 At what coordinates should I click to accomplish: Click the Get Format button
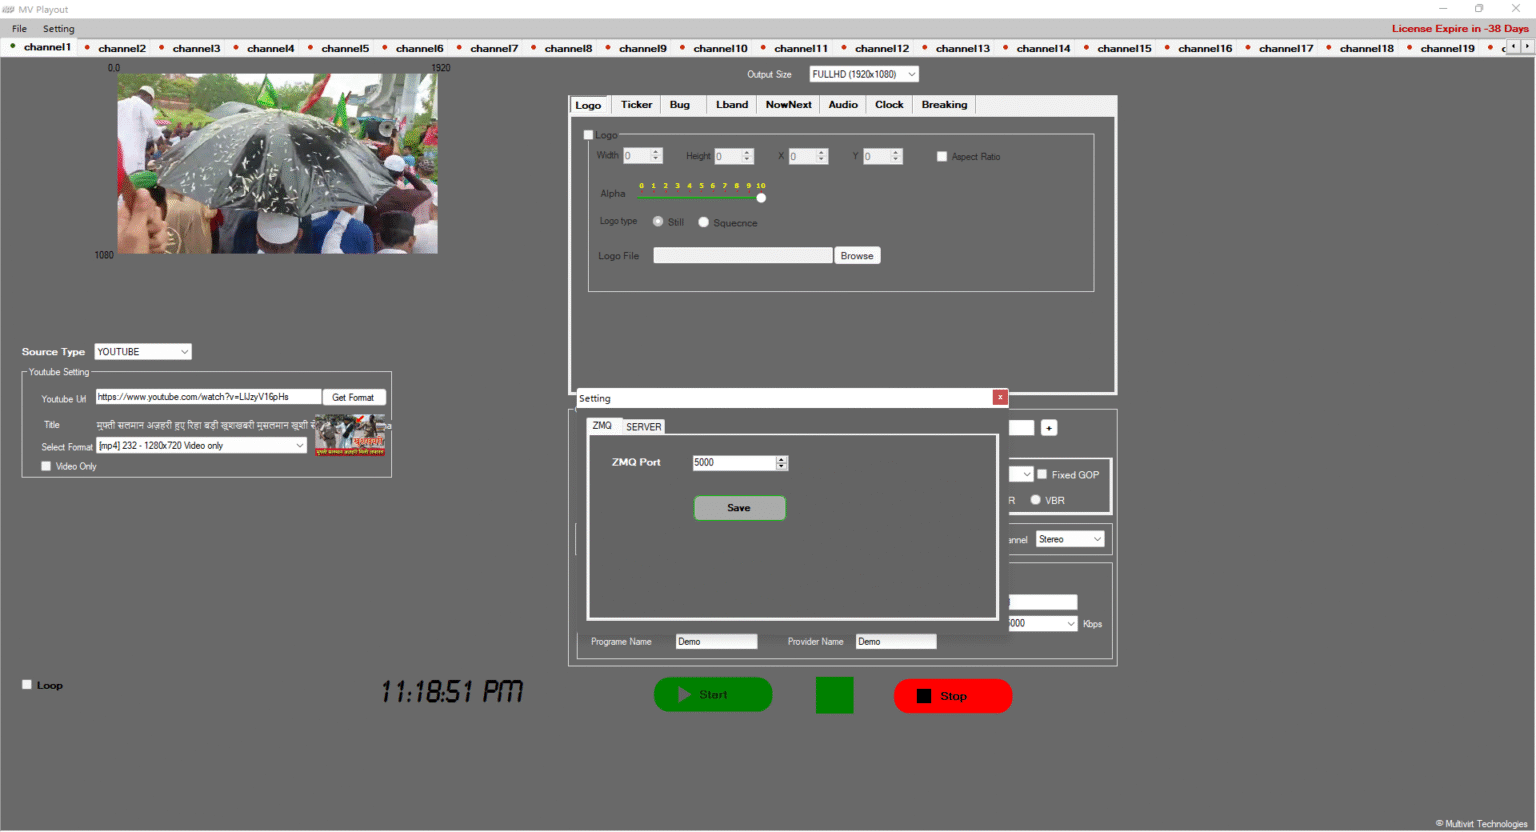click(x=353, y=397)
